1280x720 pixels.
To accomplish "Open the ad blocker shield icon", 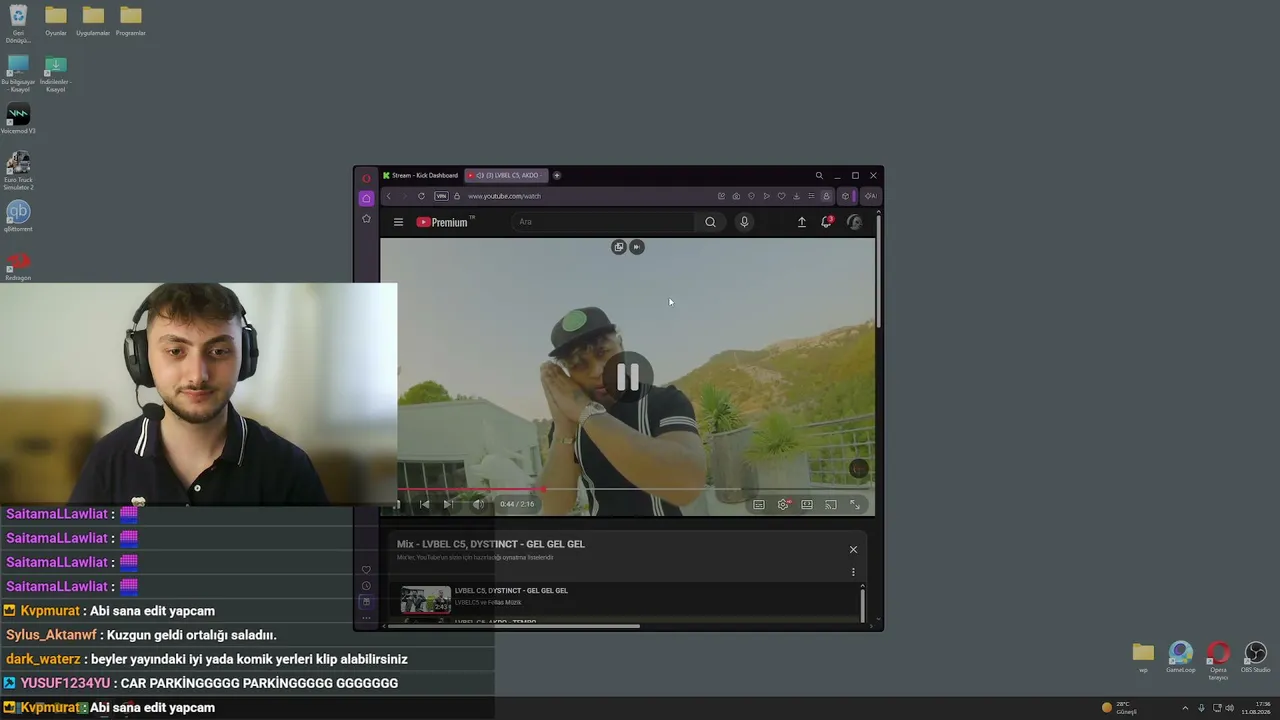I will [x=751, y=196].
